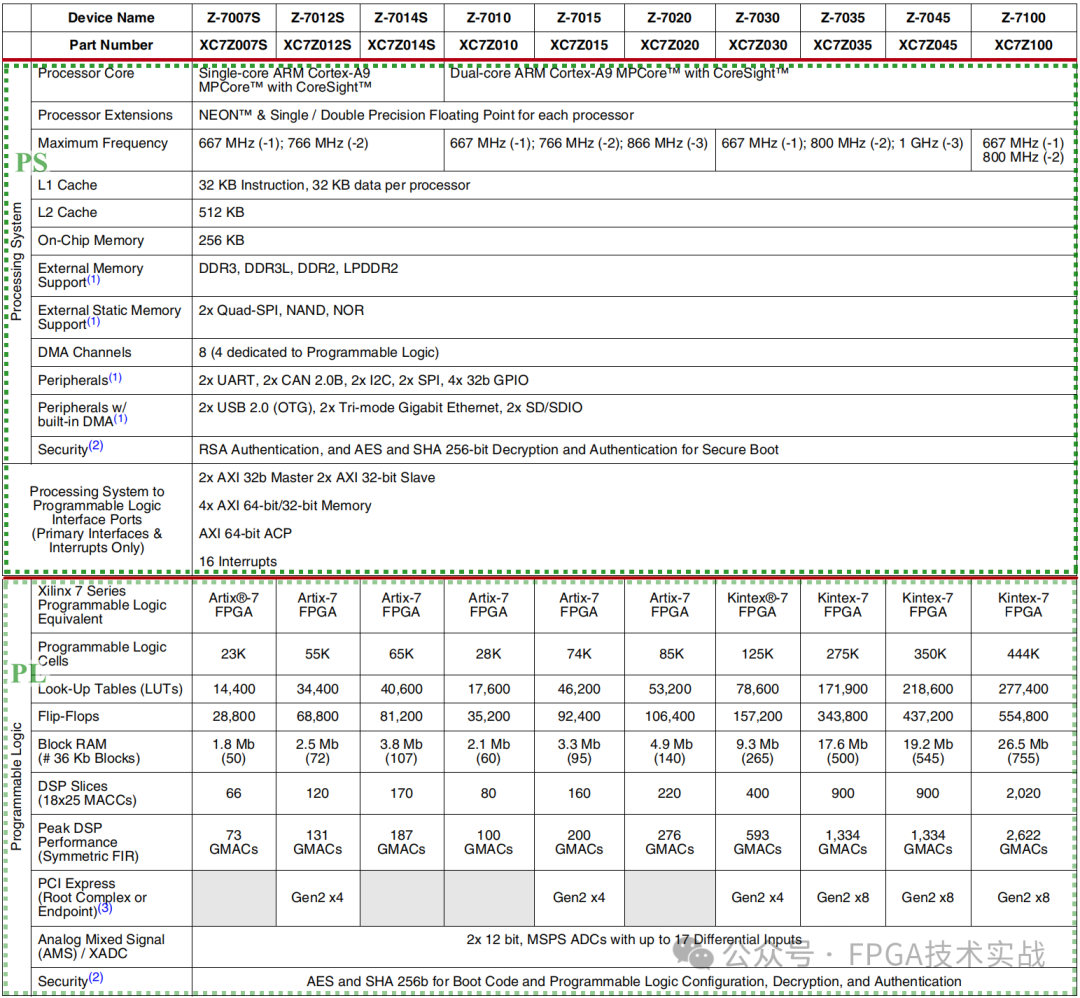Select part number XC7Z020
The width and height of the screenshot is (1080, 998).
click(669, 45)
